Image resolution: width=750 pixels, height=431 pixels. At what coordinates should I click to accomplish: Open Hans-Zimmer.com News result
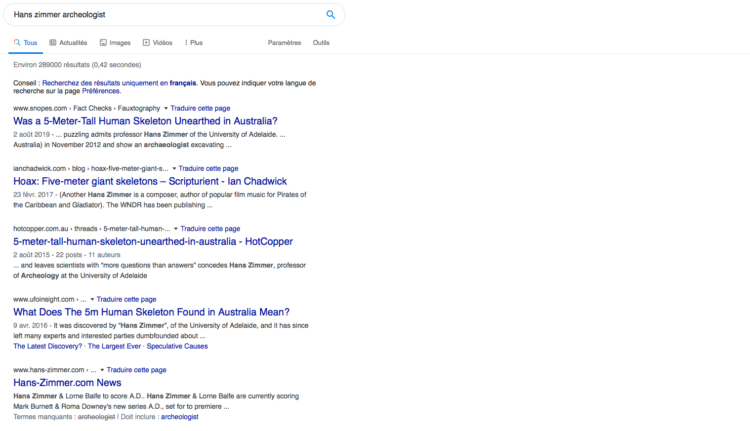click(x=67, y=383)
